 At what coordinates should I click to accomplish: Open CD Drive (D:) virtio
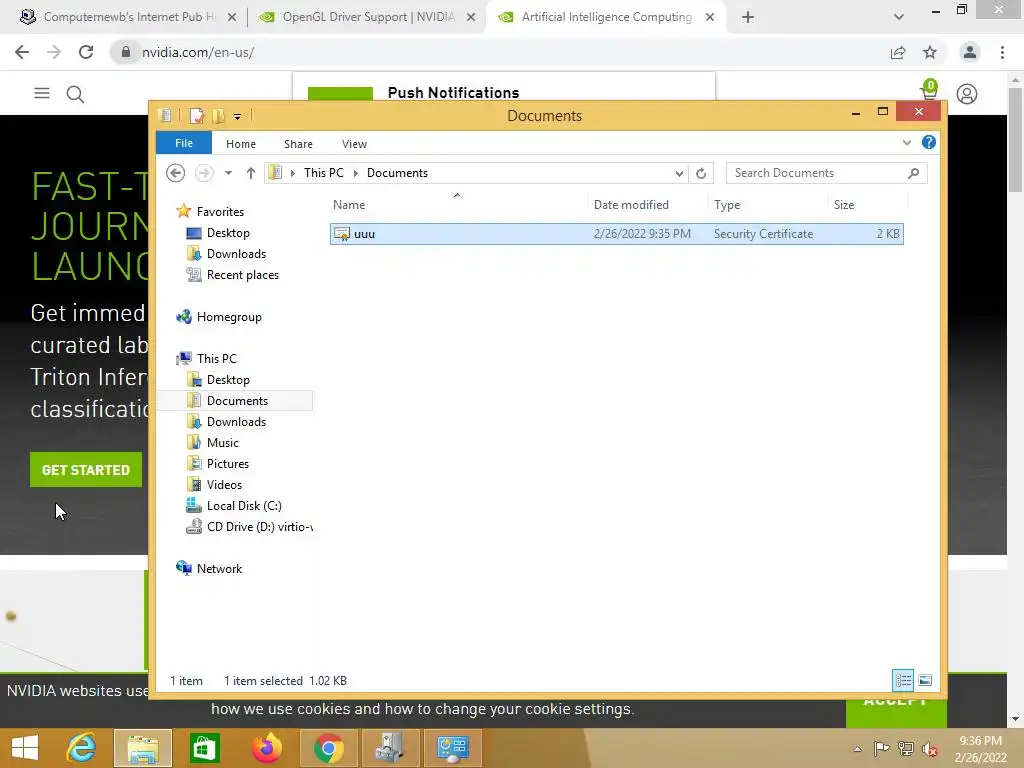[x=259, y=526]
